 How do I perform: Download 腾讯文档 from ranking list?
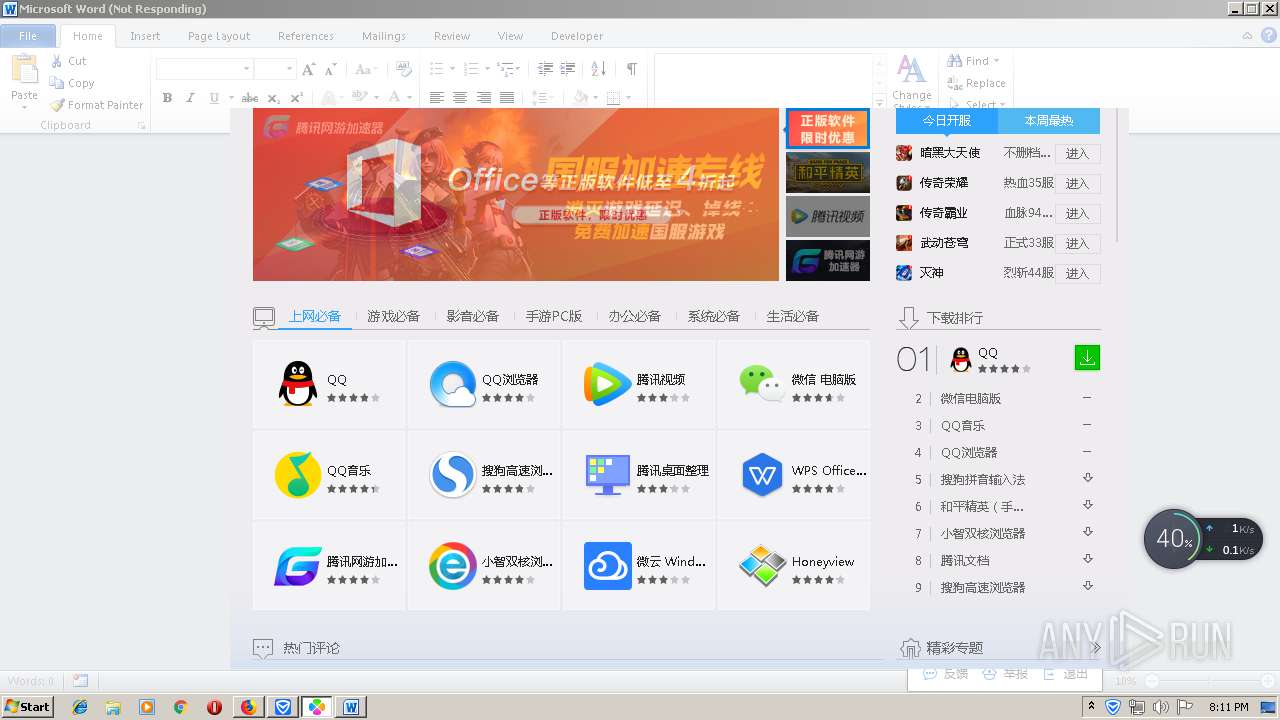click(x=1088, y=559)
